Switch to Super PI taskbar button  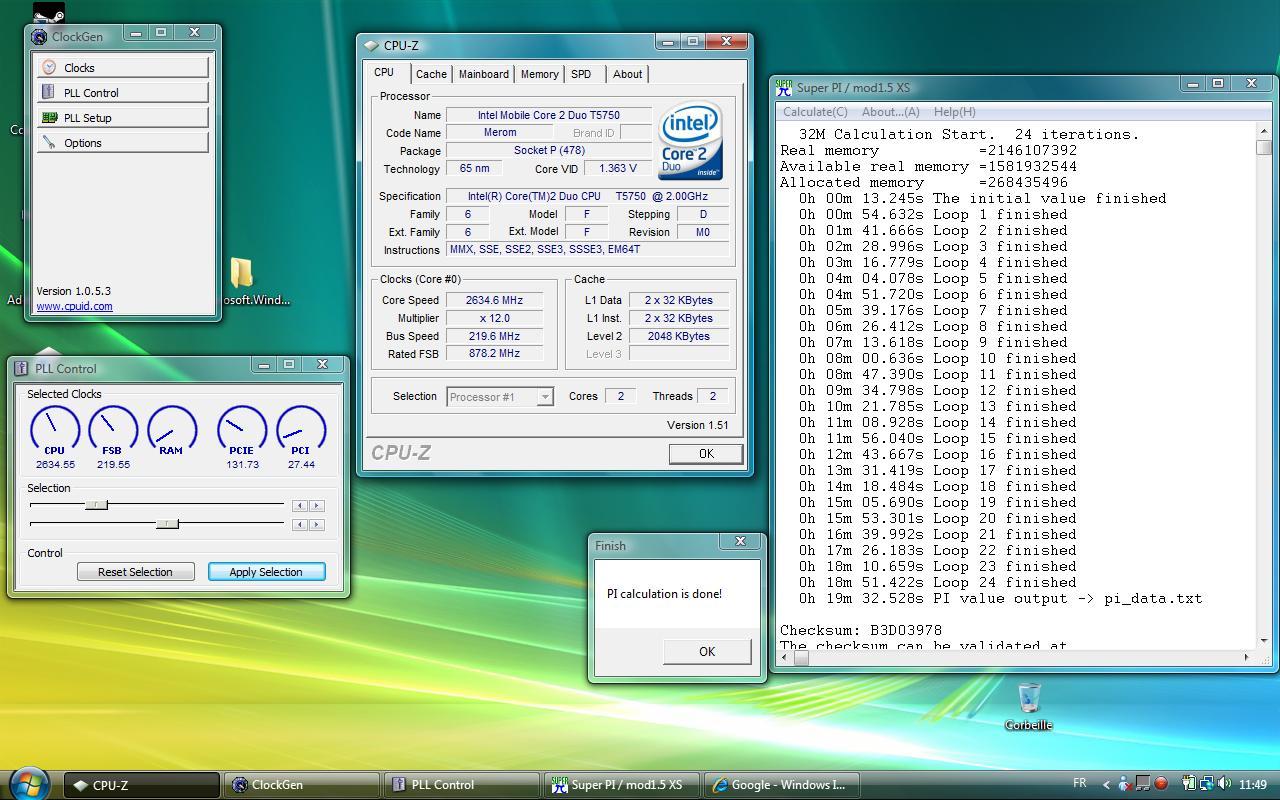click(622, 785)
